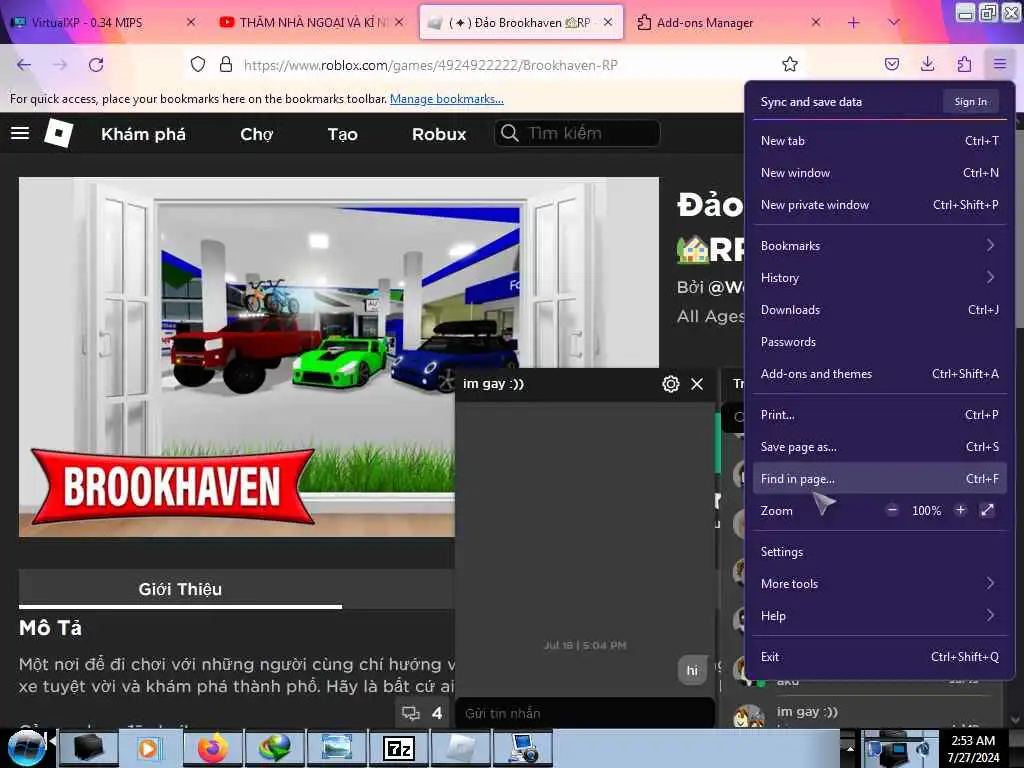Image resolution: width=1024 pixels, height=768 pixels.
Task: Select New window in the menu
Action: tap(879, 172)
